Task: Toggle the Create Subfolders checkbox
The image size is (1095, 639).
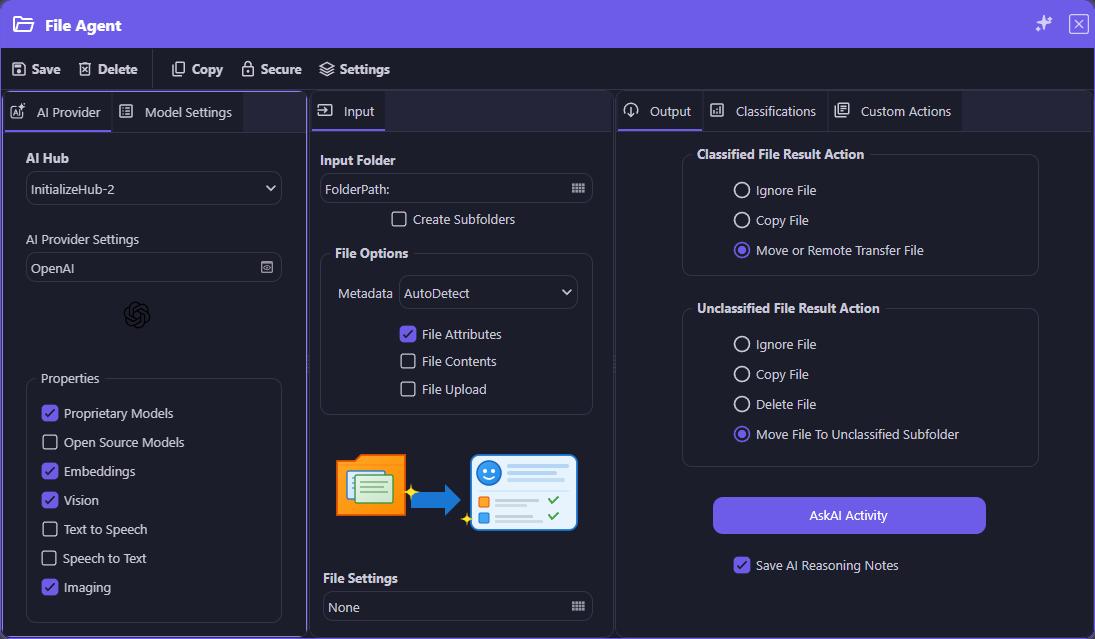Action: point(399,219)
